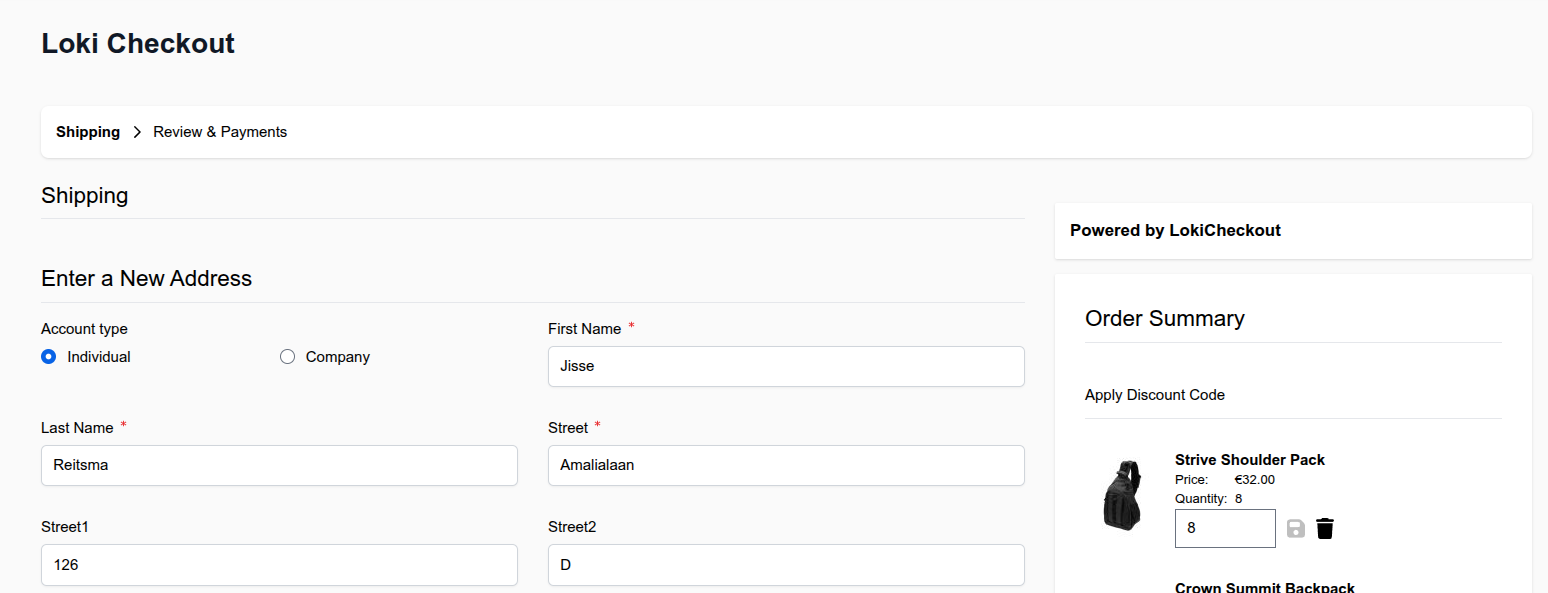1548x593 pixels.
Task: Click the save quantity floppy disk icon
Action: (1296, 529)
